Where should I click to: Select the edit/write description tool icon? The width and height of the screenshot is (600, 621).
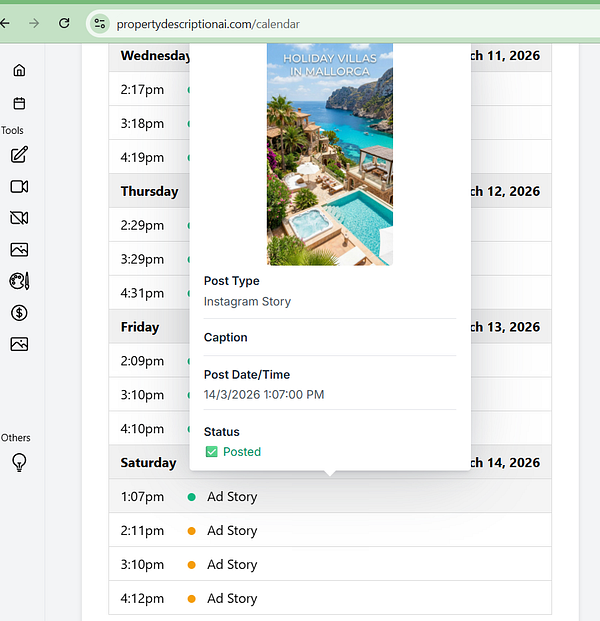(19, 154)
